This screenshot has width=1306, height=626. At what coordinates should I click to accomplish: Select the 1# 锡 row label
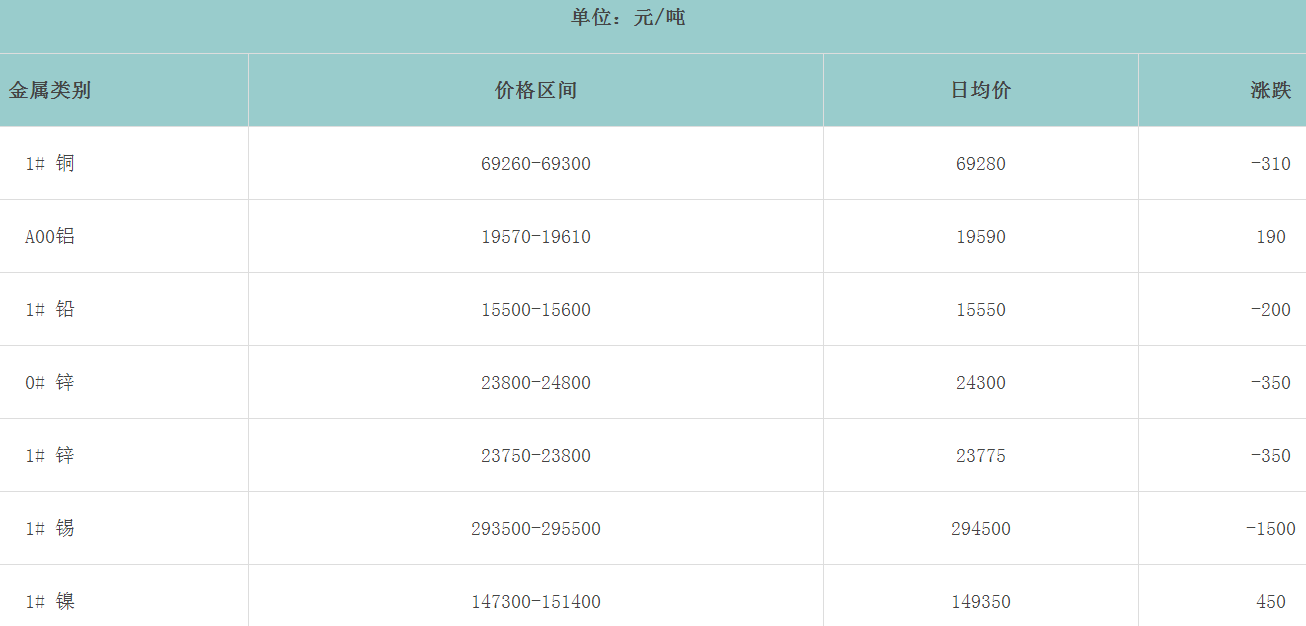point(50,528)
